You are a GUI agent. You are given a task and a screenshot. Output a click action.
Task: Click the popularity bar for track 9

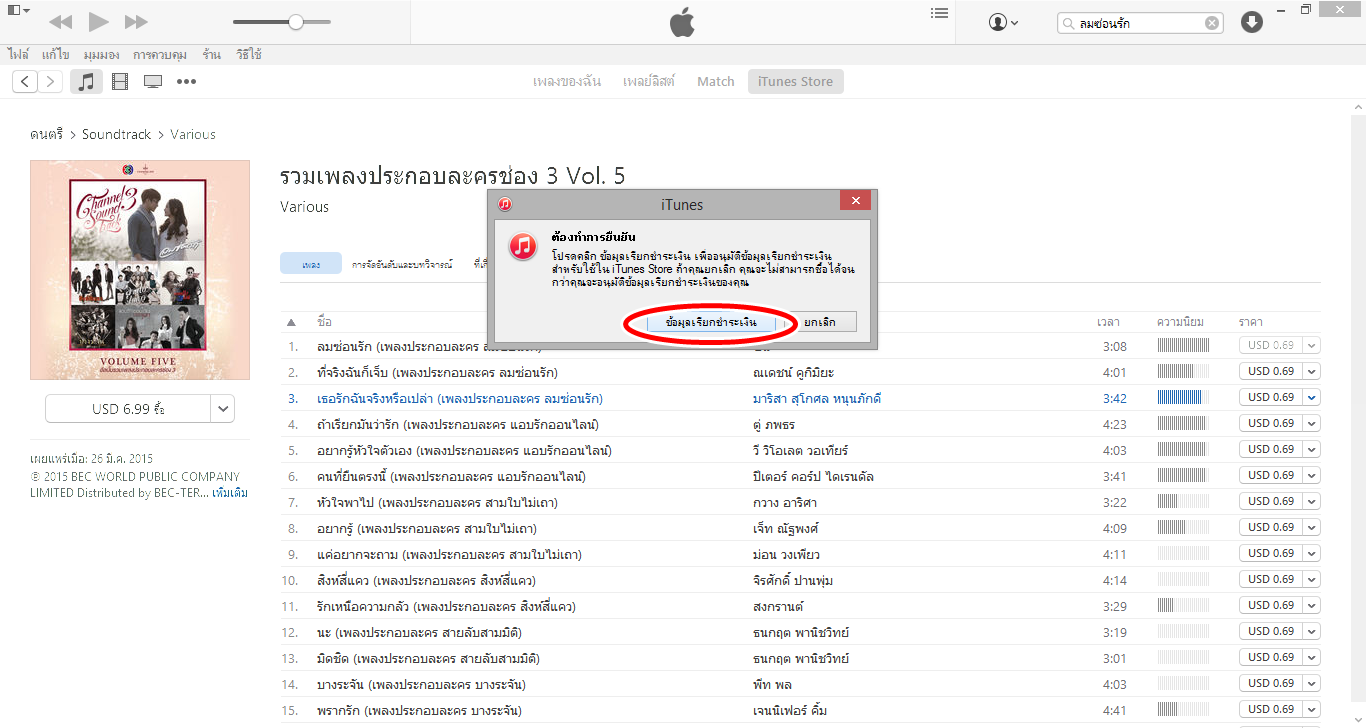click(x=1183, y=553)
